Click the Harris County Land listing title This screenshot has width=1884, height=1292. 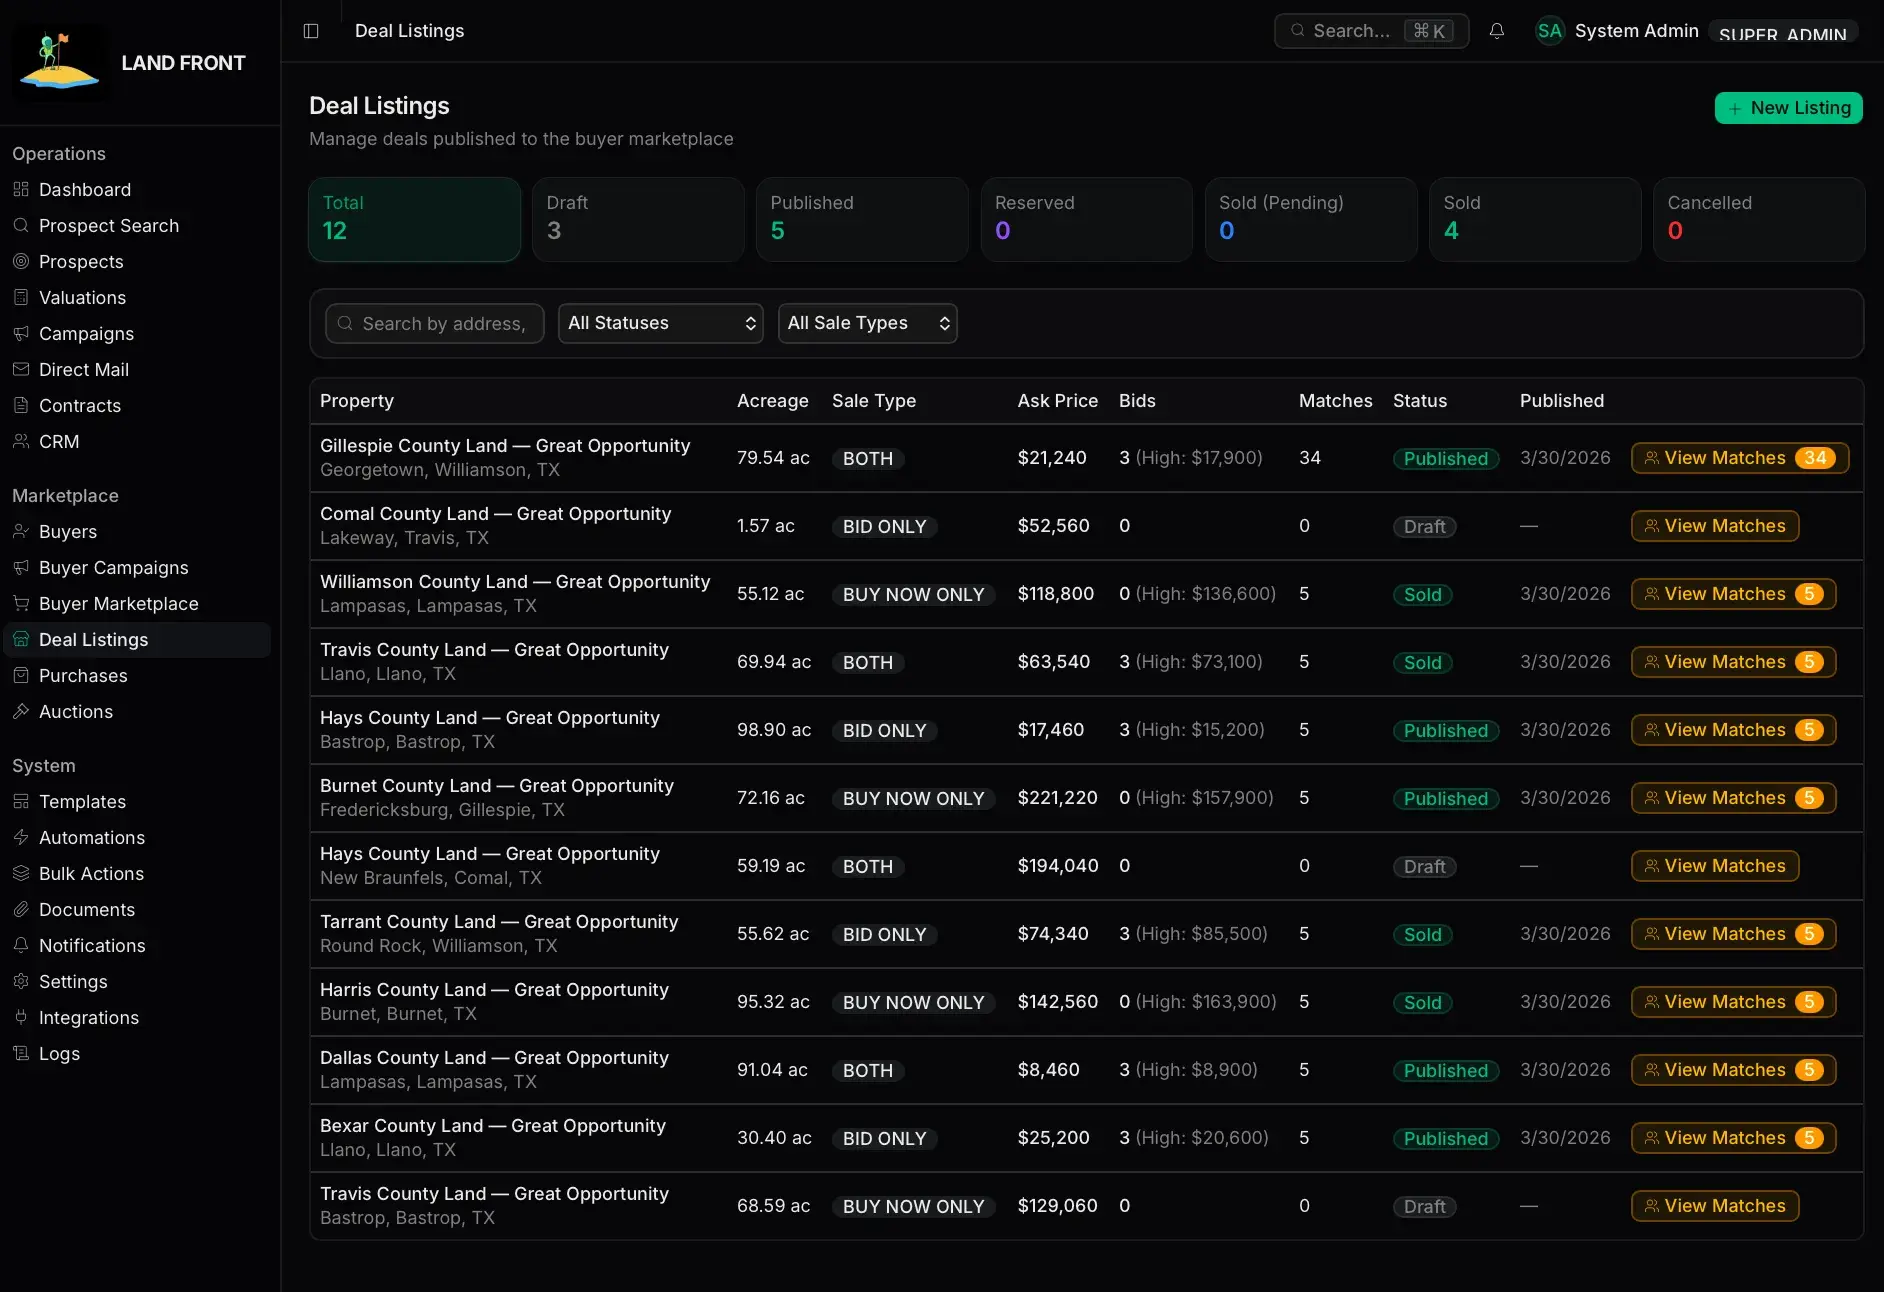[x=494, y=990]
